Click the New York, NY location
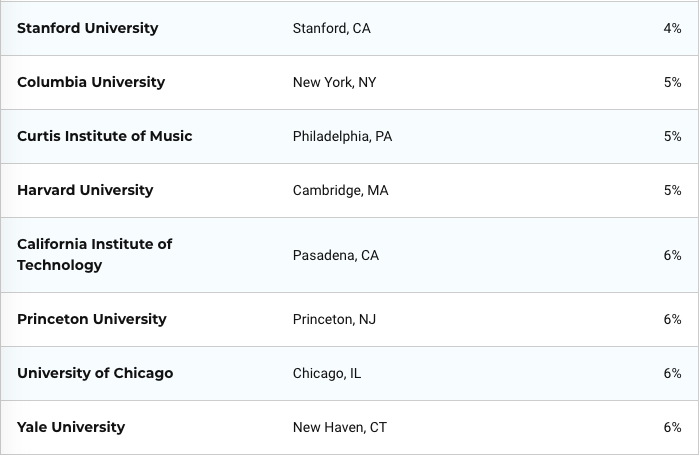The height and width of the screenshot is (455, 700). [334, 83]
